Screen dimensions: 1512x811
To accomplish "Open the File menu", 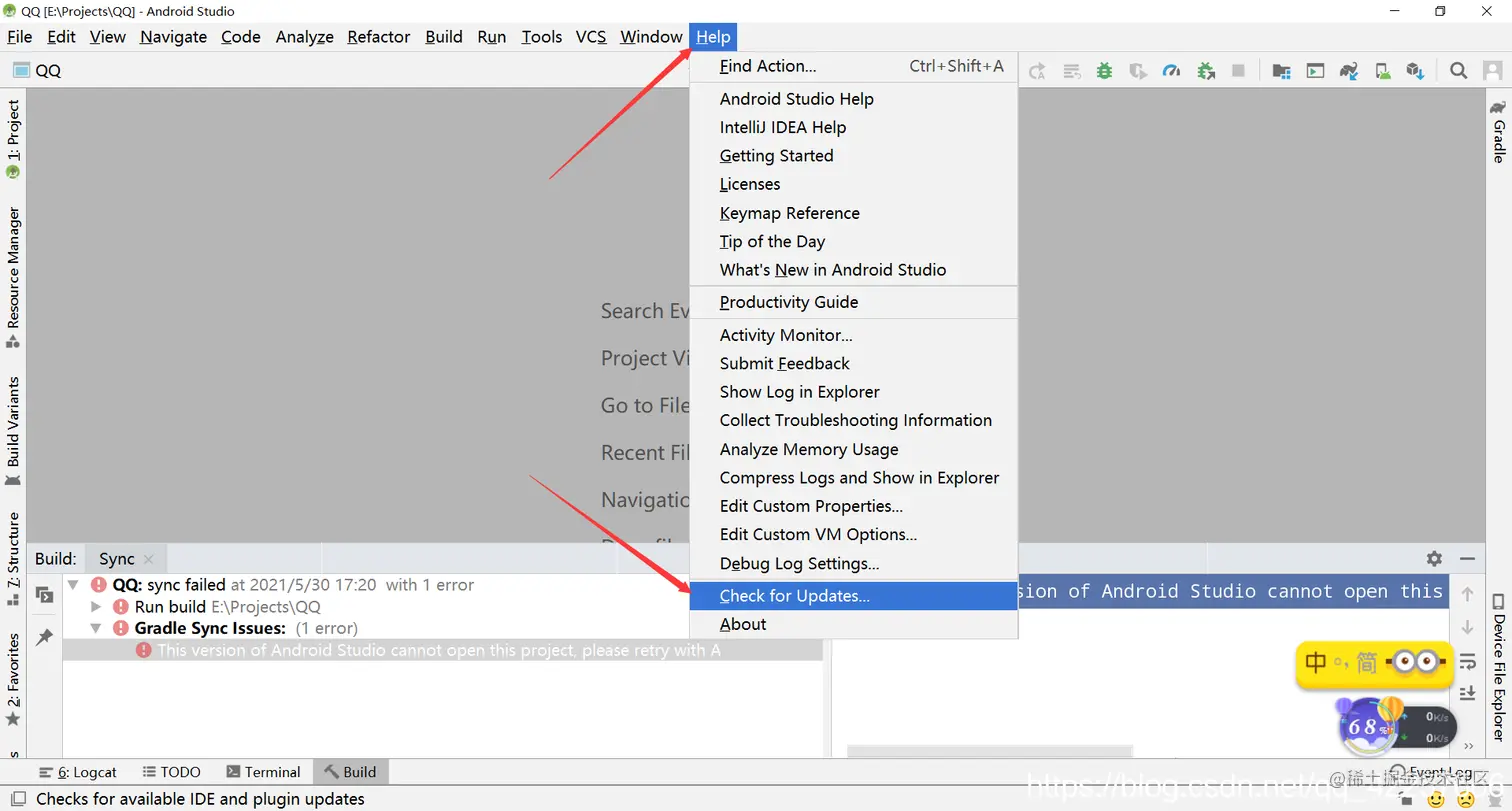I will (x=20, y=37).
